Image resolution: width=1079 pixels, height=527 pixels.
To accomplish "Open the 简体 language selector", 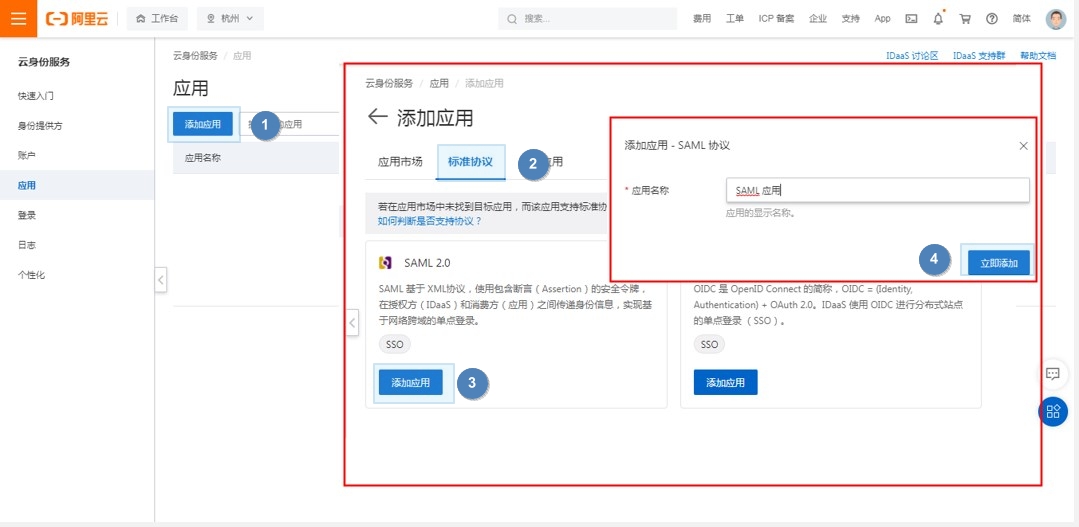I will tap(1021, 18).
